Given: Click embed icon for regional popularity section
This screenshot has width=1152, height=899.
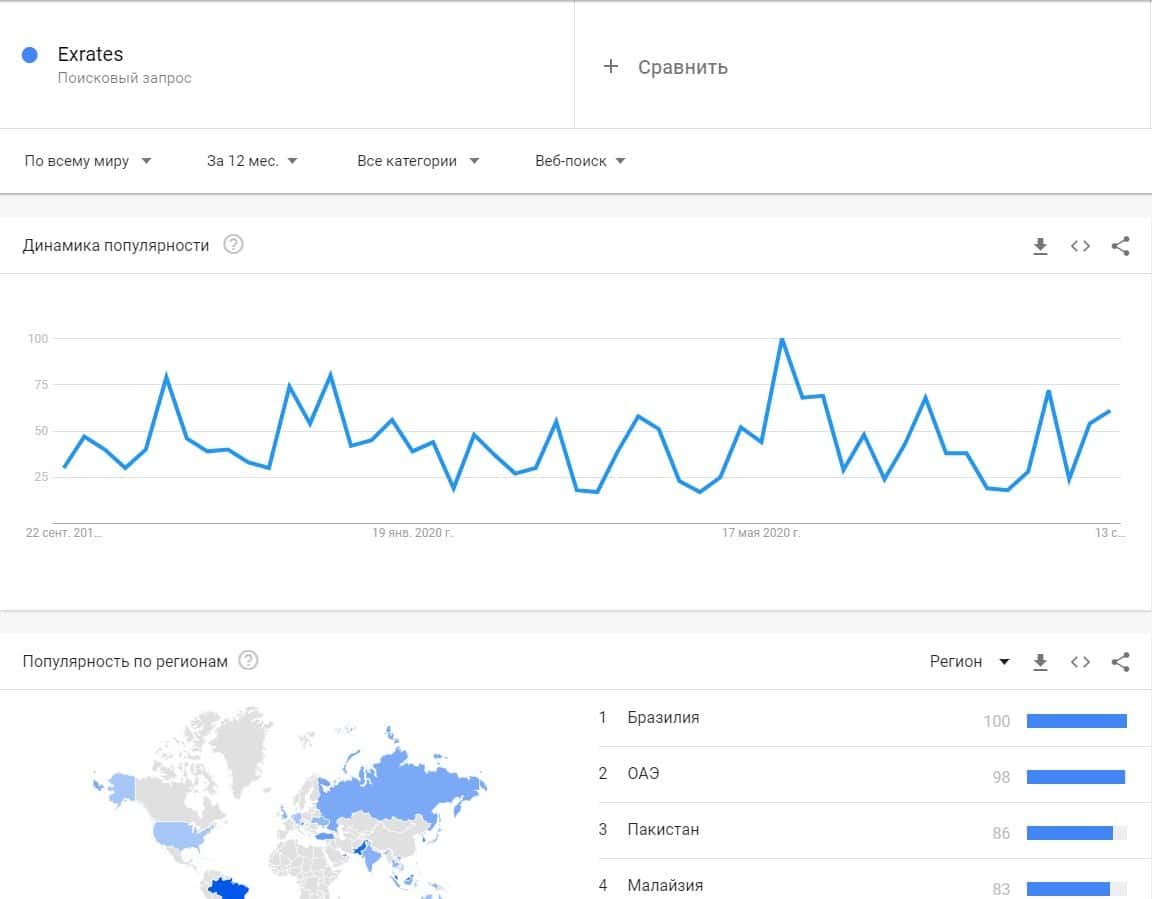Looking at the screenshot, I should click(x=1080, y=662).
